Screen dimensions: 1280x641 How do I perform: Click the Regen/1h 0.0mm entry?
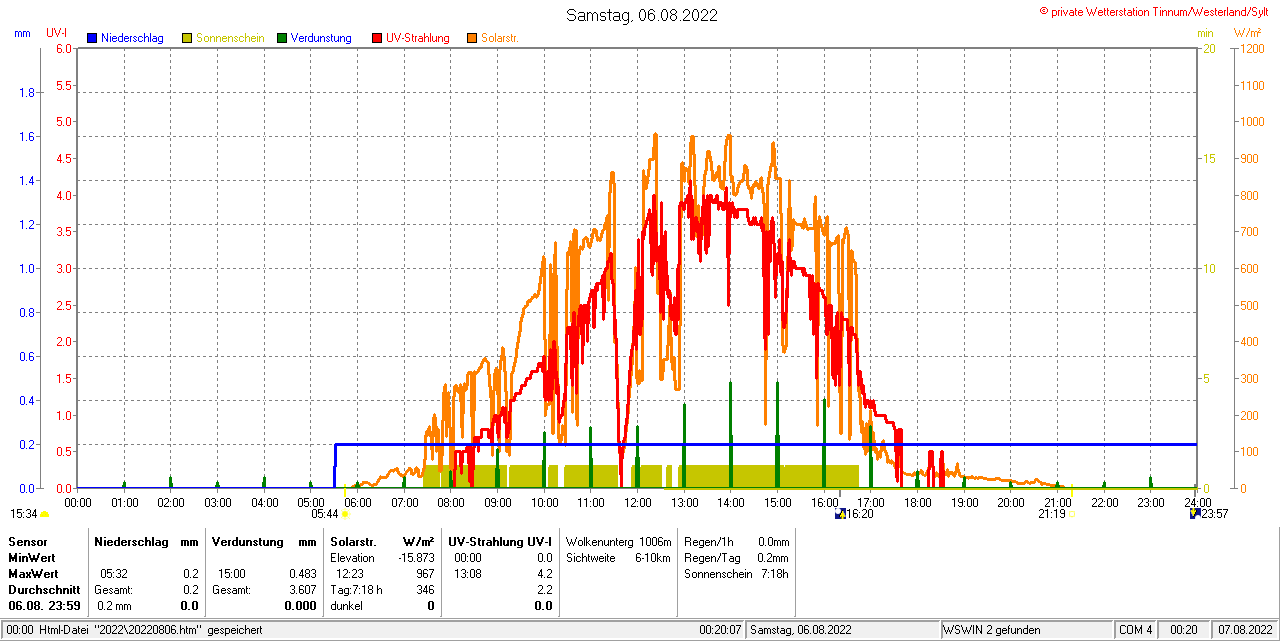click(x=737, y=541)
